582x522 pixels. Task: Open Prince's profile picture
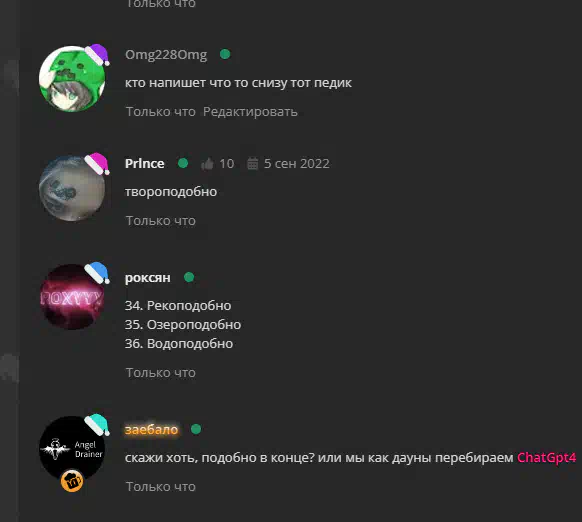coord(72,188)
